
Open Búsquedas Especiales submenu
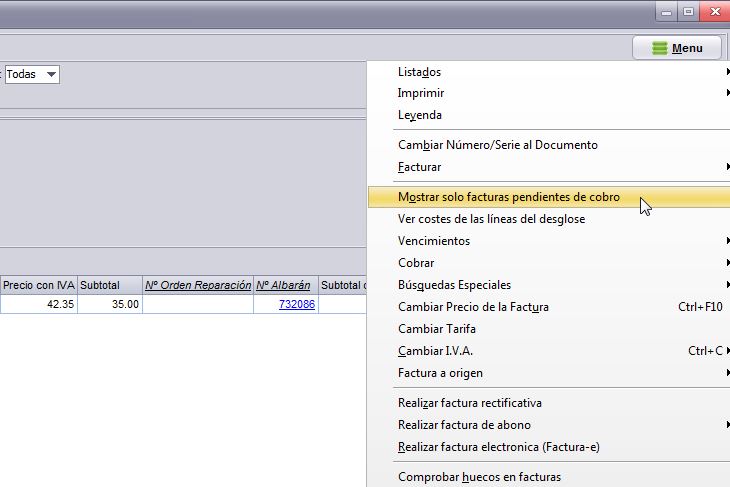click(549, 285)
